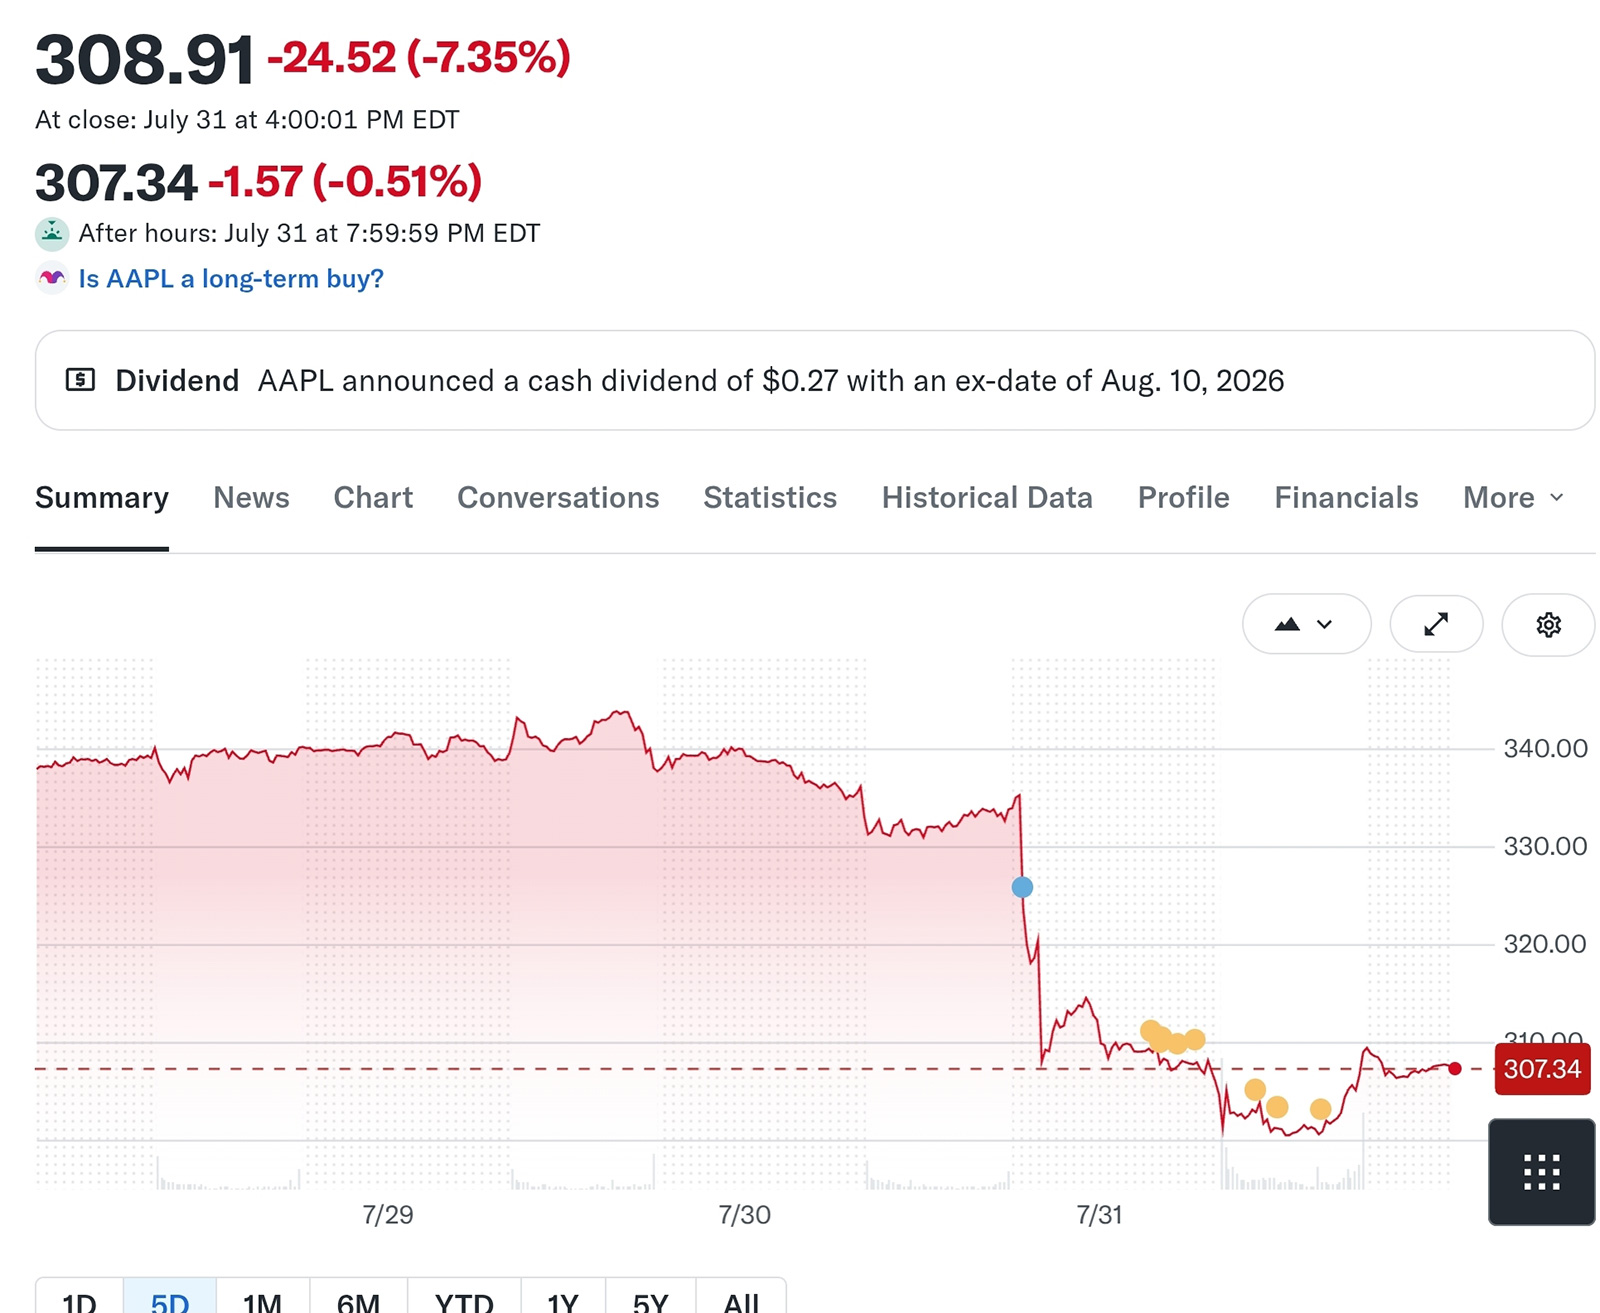
Task: Open the keypad grid icon button
Action: click(x=1541, y=1172)
